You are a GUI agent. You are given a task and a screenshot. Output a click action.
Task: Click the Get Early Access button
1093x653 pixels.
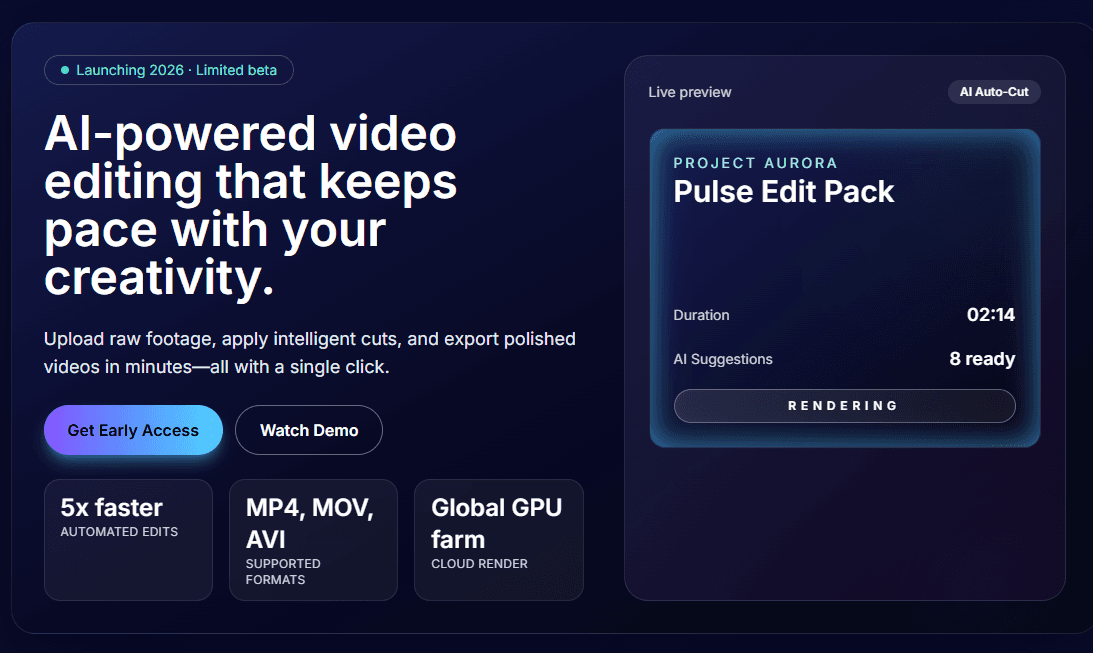click(133, 430)
